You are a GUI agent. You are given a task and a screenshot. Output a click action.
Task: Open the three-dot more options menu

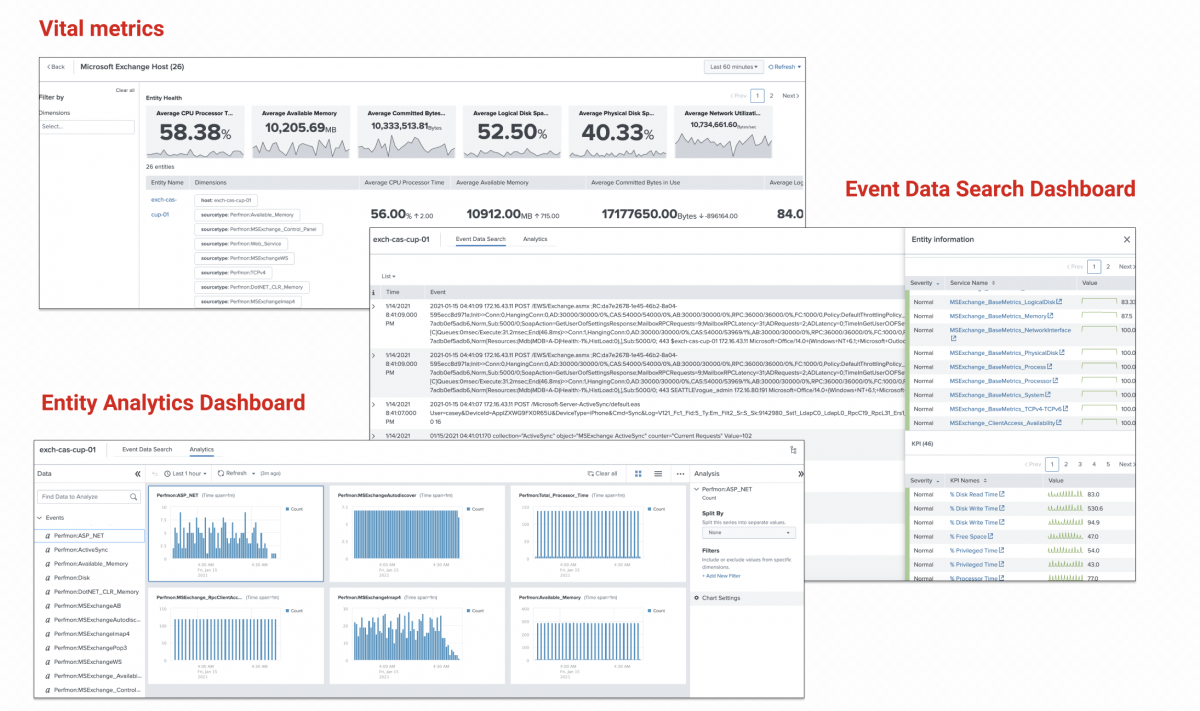(x=680, y=473)
